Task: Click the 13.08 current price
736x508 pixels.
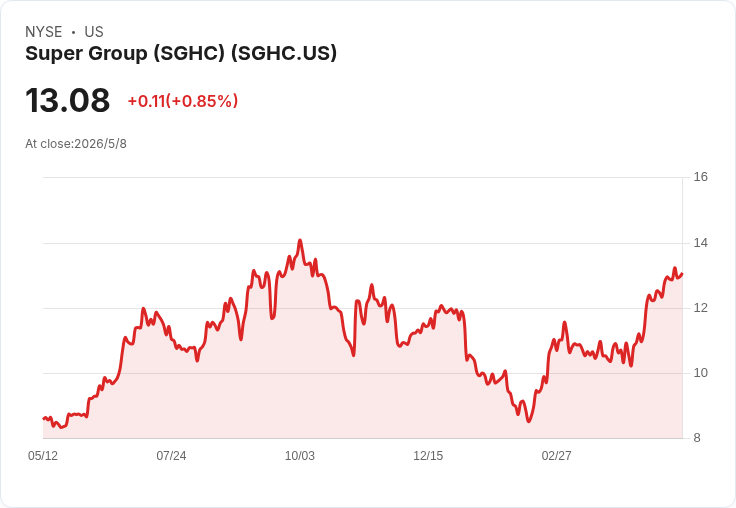Action: click(68, 100)
